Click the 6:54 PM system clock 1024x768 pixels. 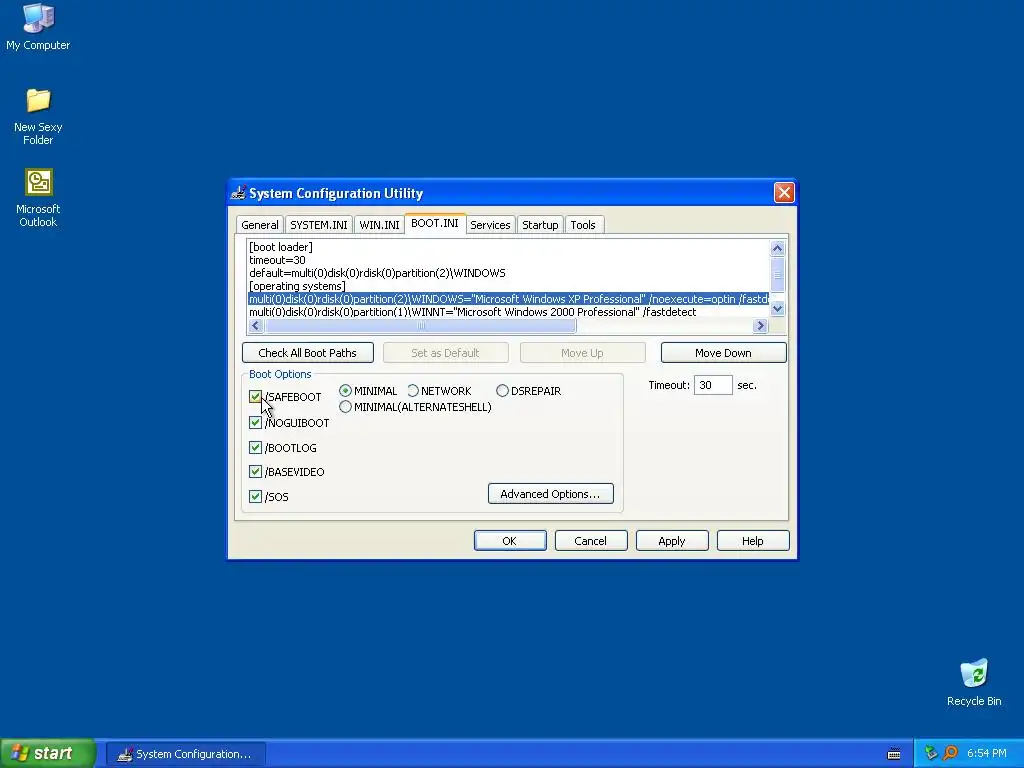point(986,753)
